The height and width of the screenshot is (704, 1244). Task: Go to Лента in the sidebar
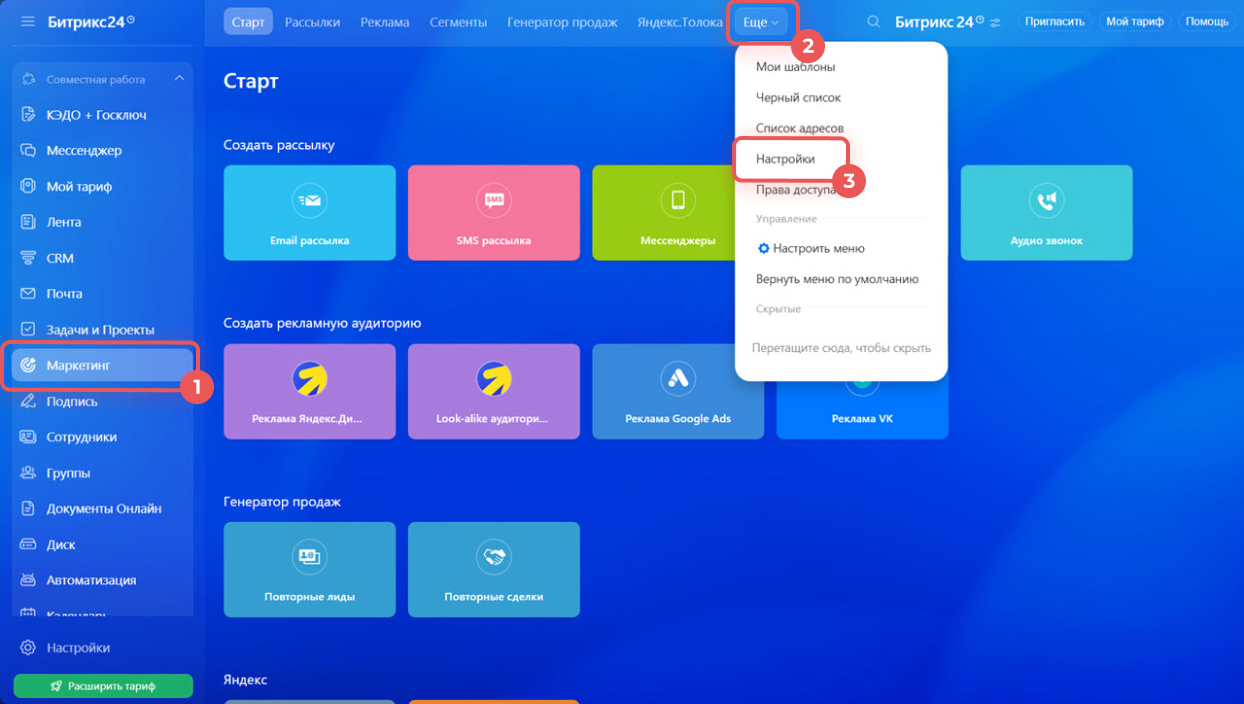tap(102, 222)
